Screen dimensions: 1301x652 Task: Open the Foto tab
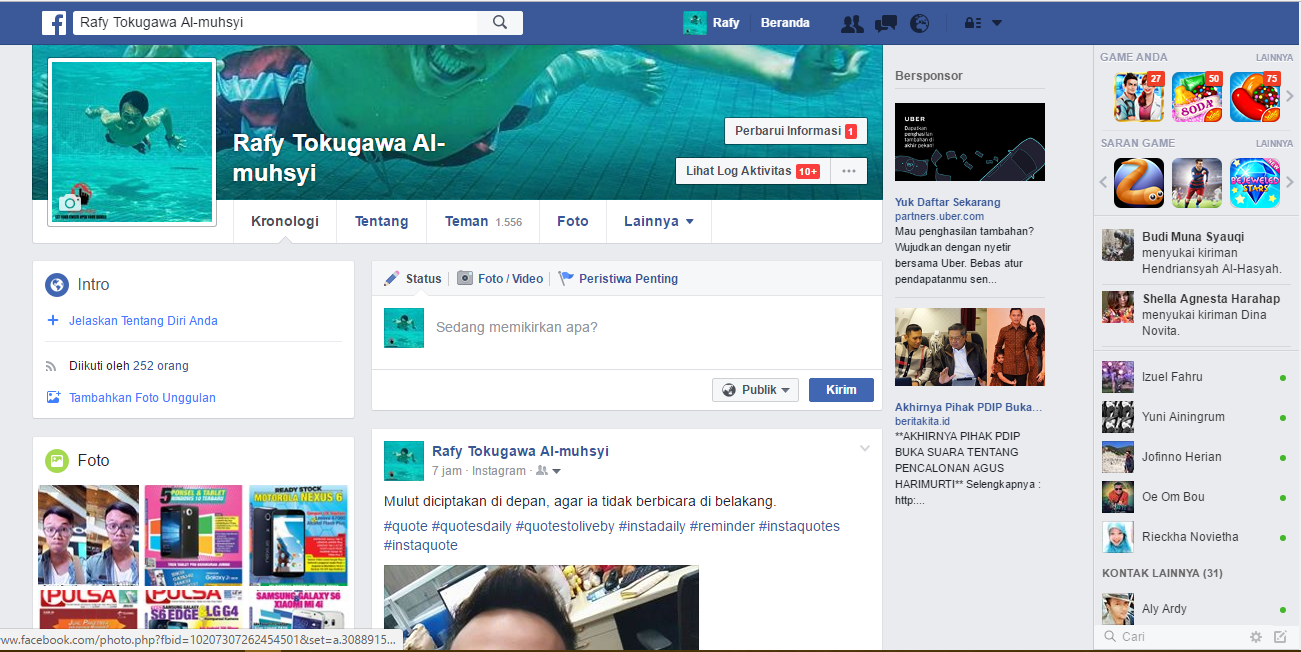coord(573,221)
